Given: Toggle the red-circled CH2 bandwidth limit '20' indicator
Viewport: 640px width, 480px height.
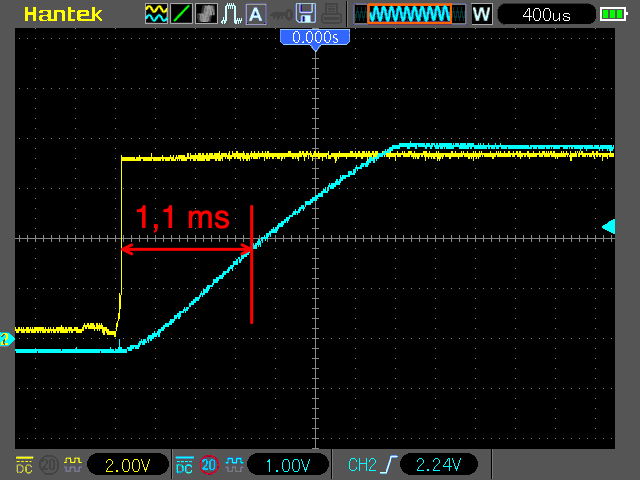Looking at the screenshot, I should click(x=208, y=465).
